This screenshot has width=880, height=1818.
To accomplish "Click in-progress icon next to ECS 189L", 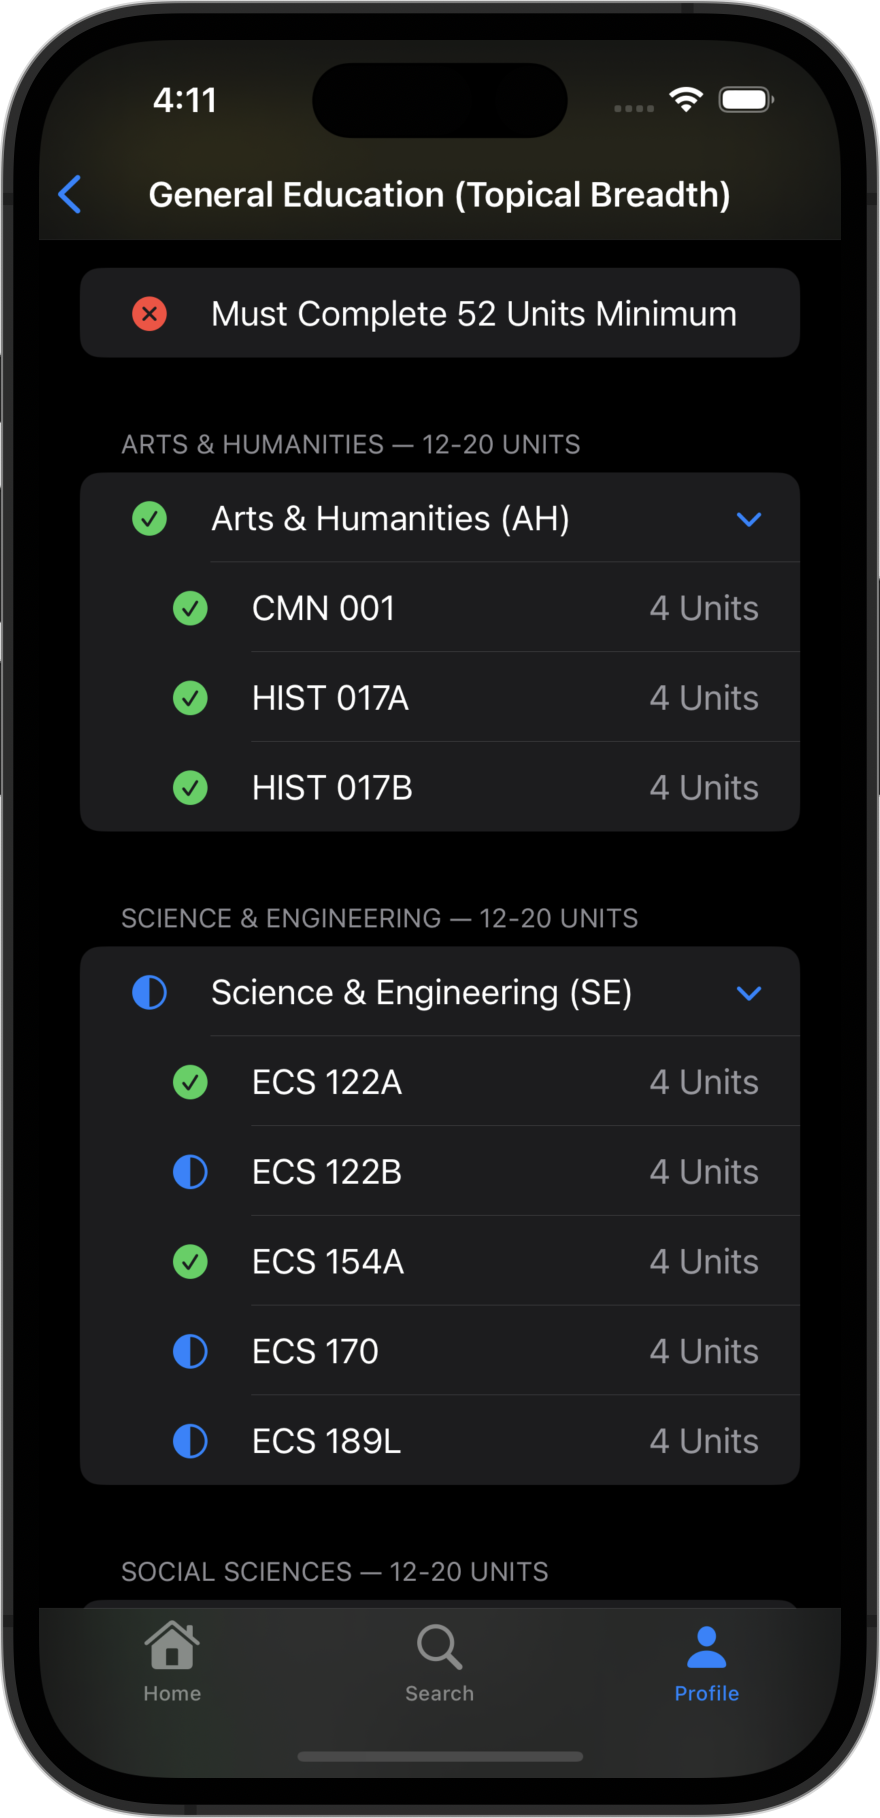I will [x=190, y=1441].
